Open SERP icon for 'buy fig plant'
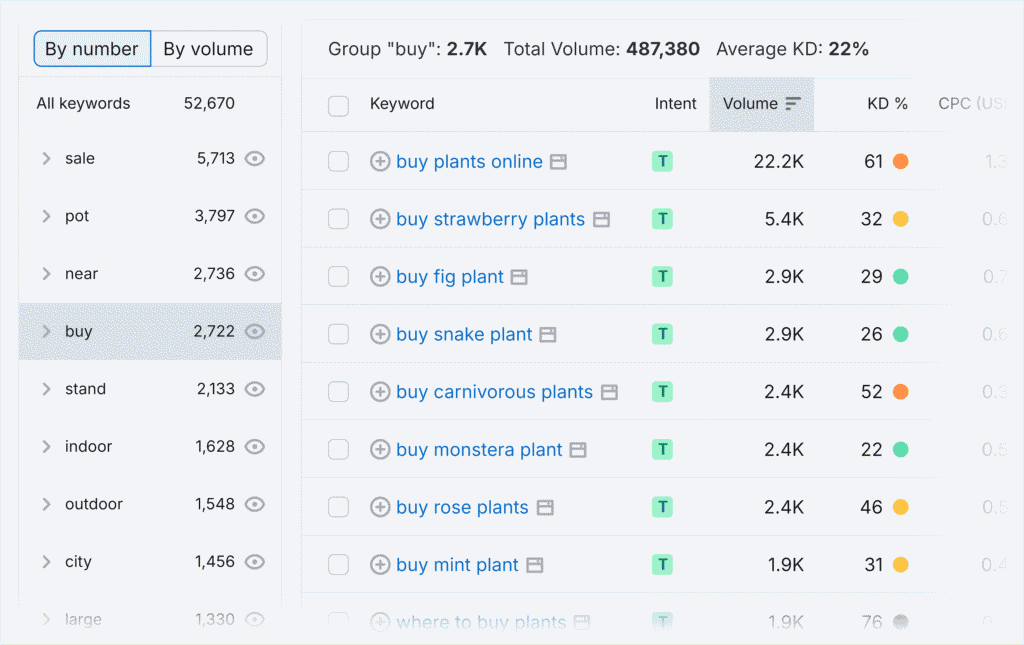This screenshot has width=1024, height=645. coord(519,277)
